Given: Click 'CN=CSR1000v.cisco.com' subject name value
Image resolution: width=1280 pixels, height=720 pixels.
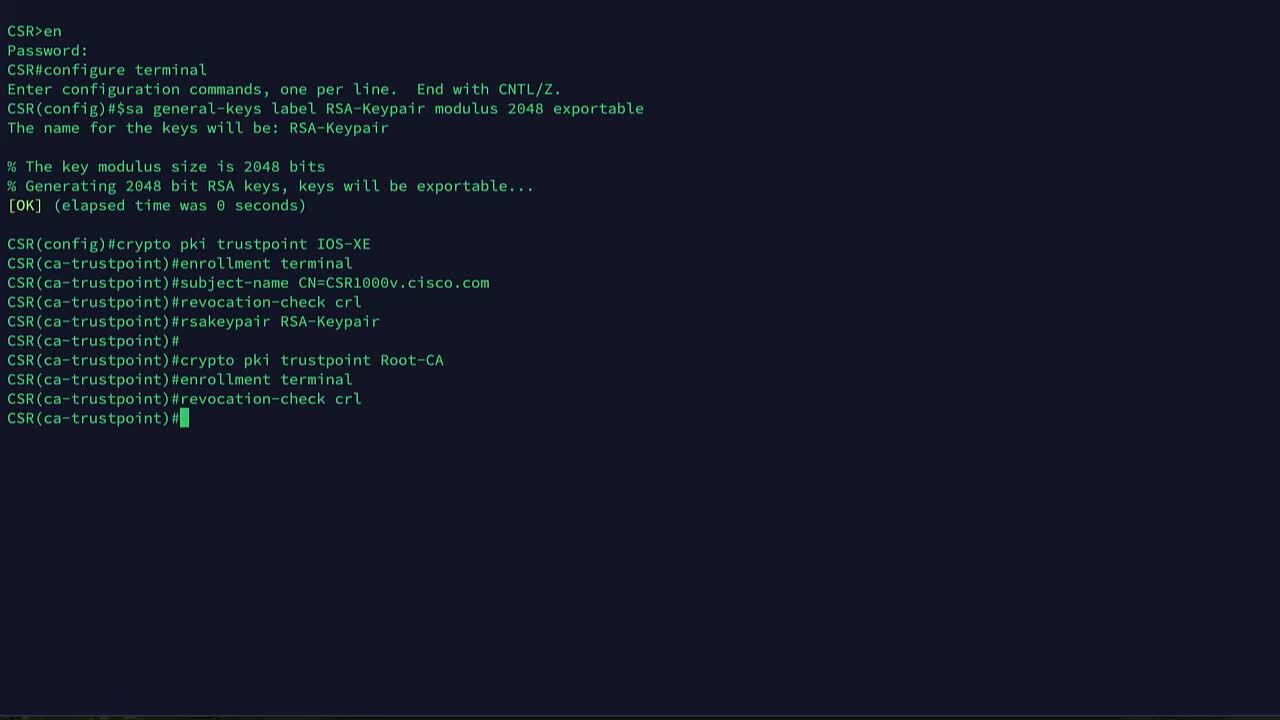Looking at the screenshot, I should (394, 283).
